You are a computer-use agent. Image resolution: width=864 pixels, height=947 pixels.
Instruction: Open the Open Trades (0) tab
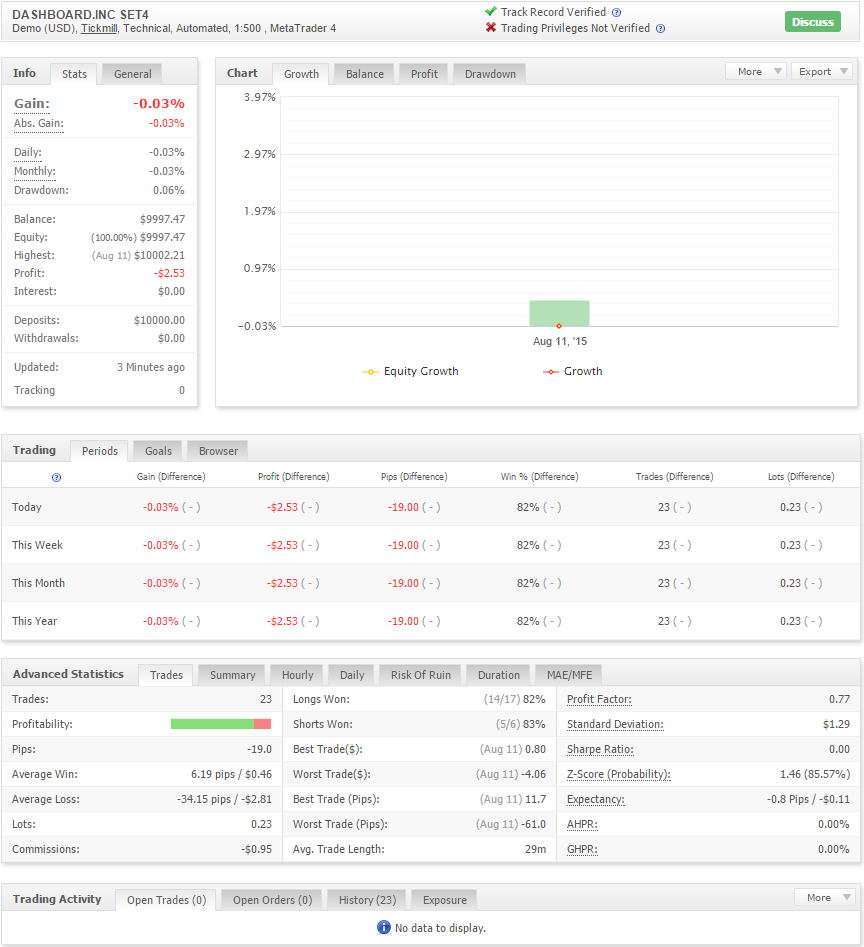pos(166,899)
